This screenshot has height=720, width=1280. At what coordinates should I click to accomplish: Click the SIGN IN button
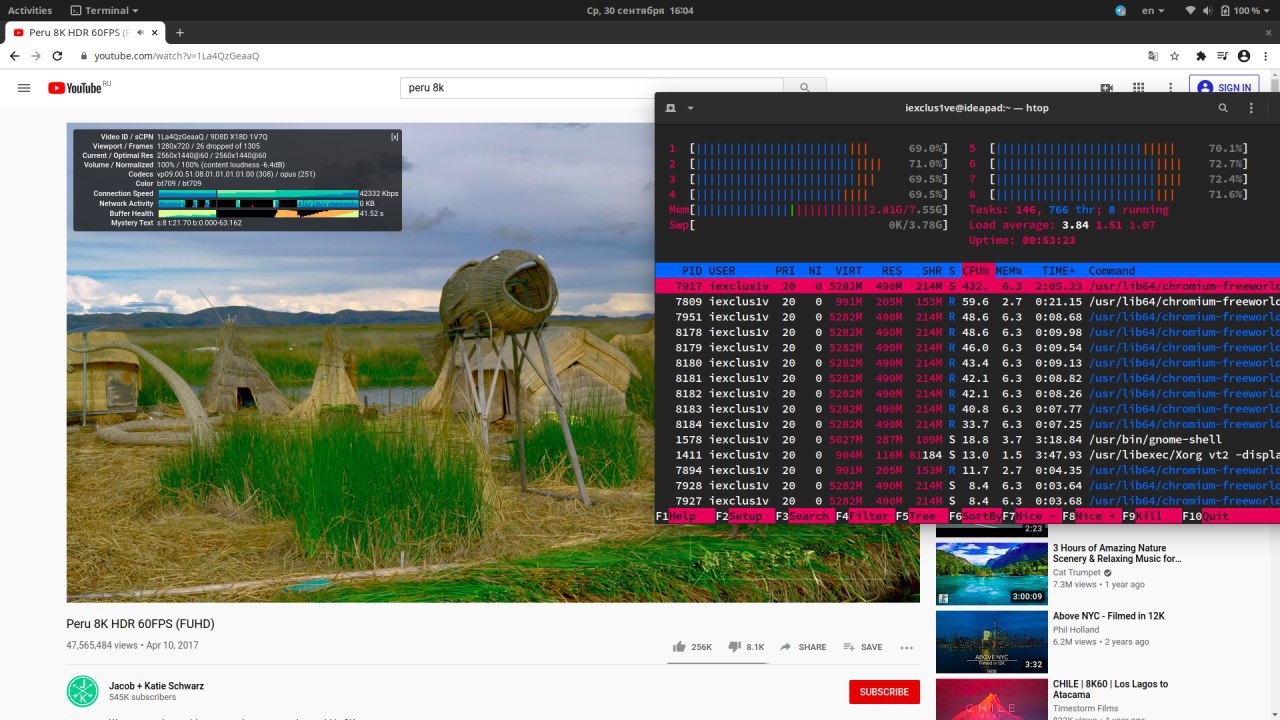[1224, 88]
